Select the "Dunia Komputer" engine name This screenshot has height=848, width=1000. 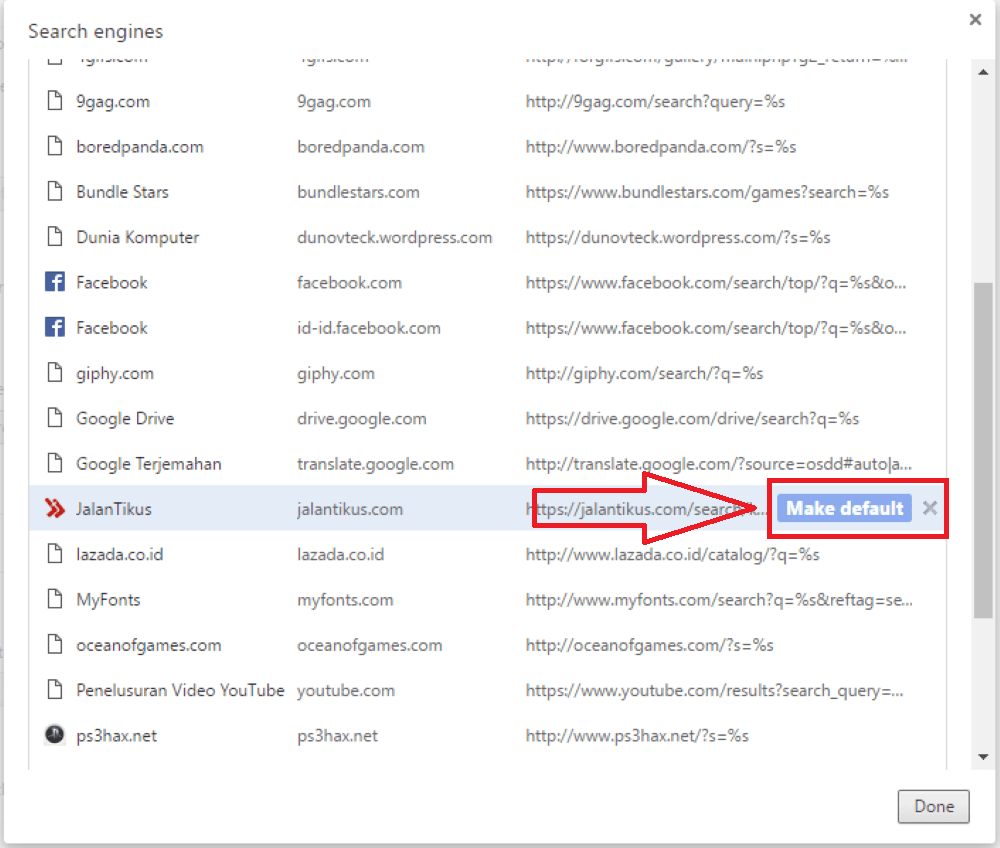(x=138, y=237)
